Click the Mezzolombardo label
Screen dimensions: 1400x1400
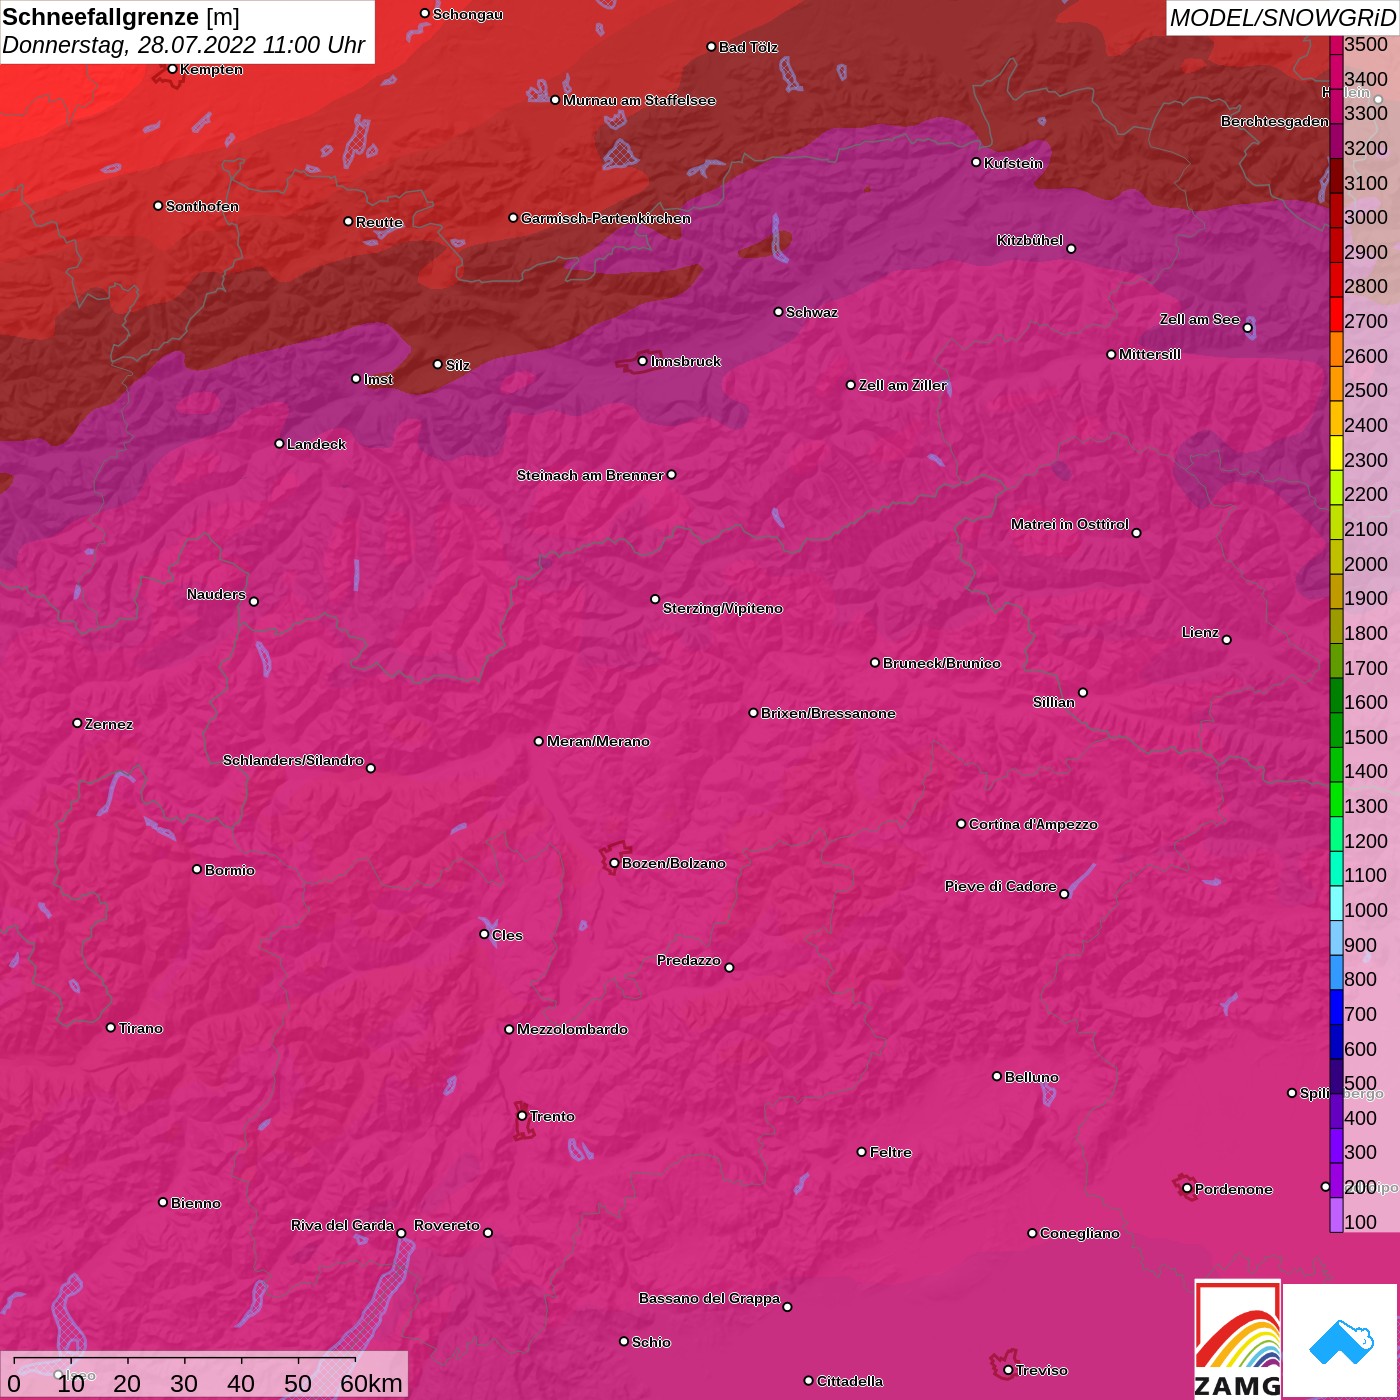point(572,1029)
